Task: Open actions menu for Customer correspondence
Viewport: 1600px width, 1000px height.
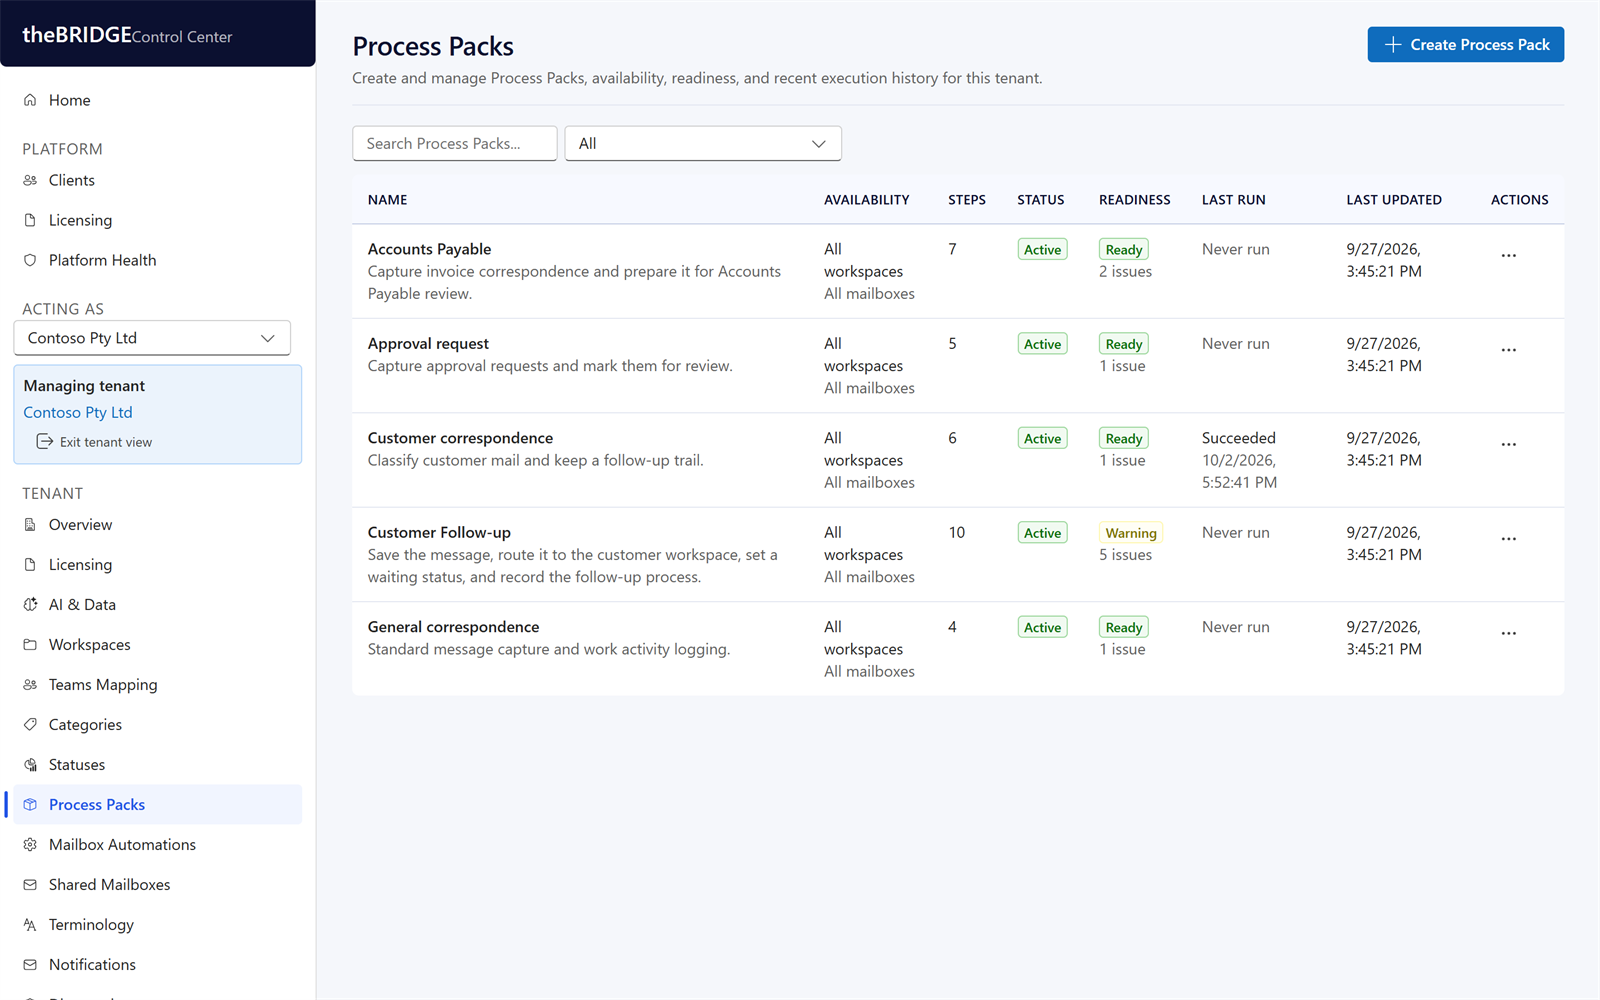Action: tap(1508, 444)
